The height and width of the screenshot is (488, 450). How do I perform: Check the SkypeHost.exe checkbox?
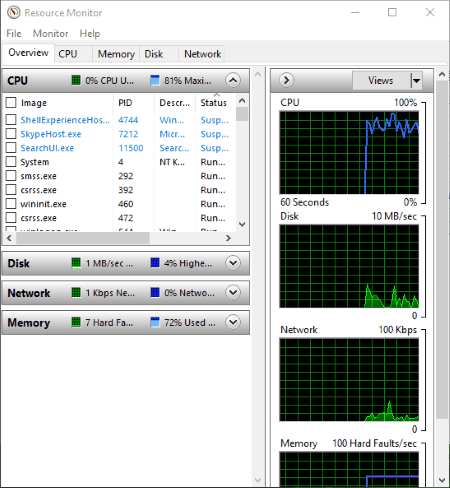click(x=11, y=134)
